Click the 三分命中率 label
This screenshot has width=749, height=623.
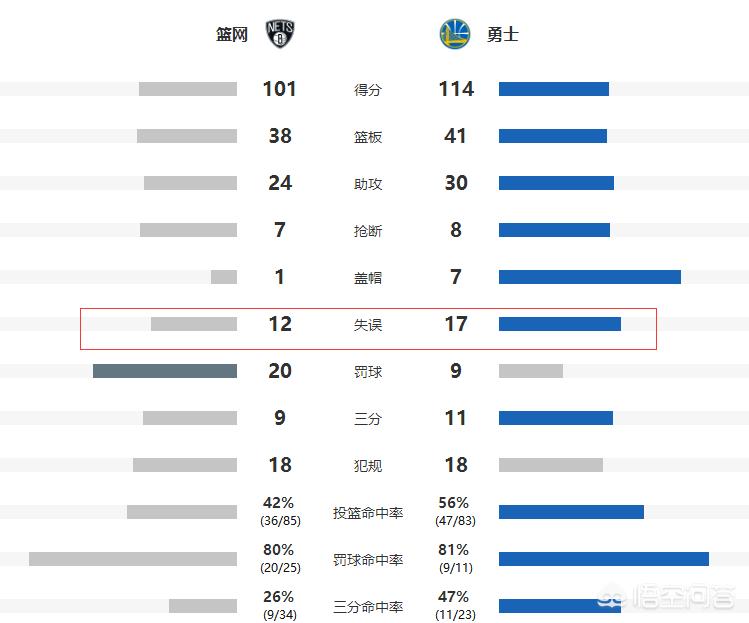pyautogui.click(x=368, y=607)
